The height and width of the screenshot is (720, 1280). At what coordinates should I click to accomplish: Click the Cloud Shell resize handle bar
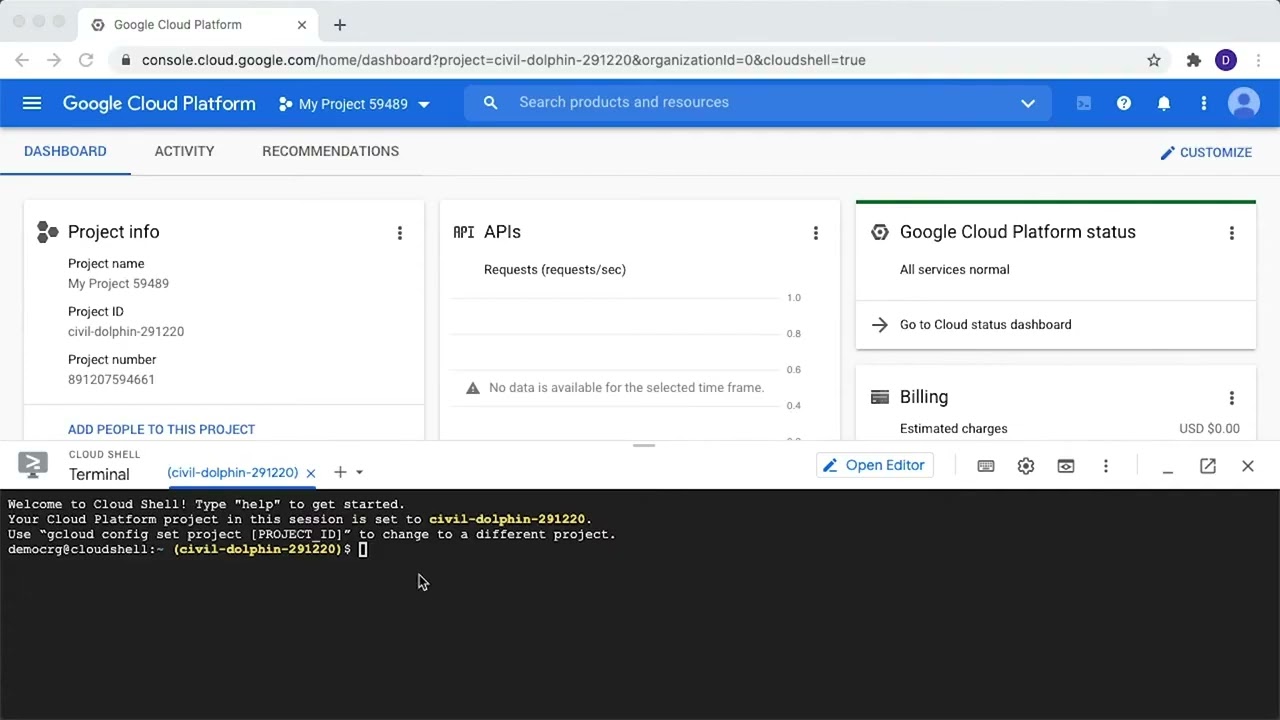644,446
